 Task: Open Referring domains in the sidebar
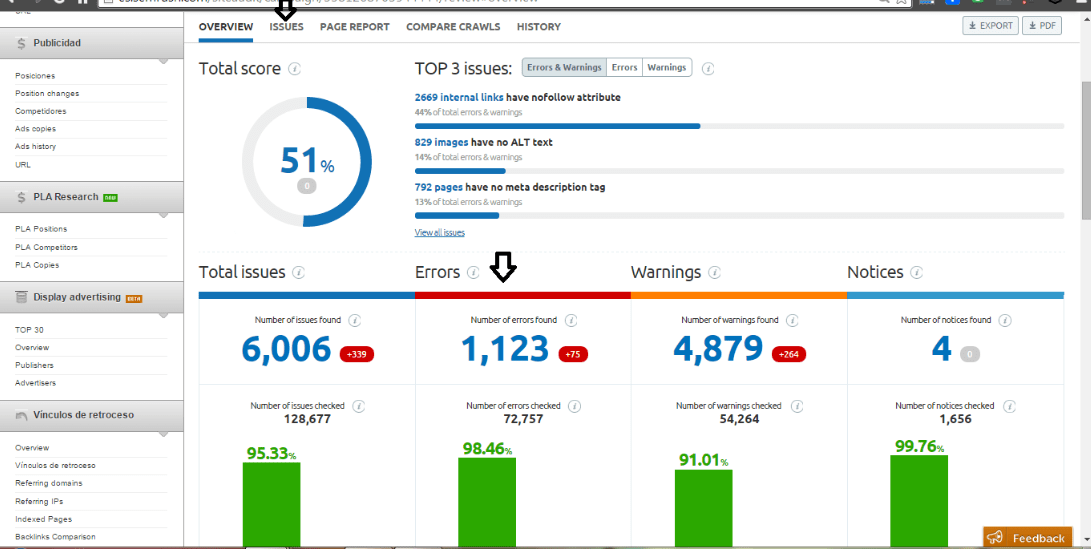pyautogui.click(x=49, y=483)
